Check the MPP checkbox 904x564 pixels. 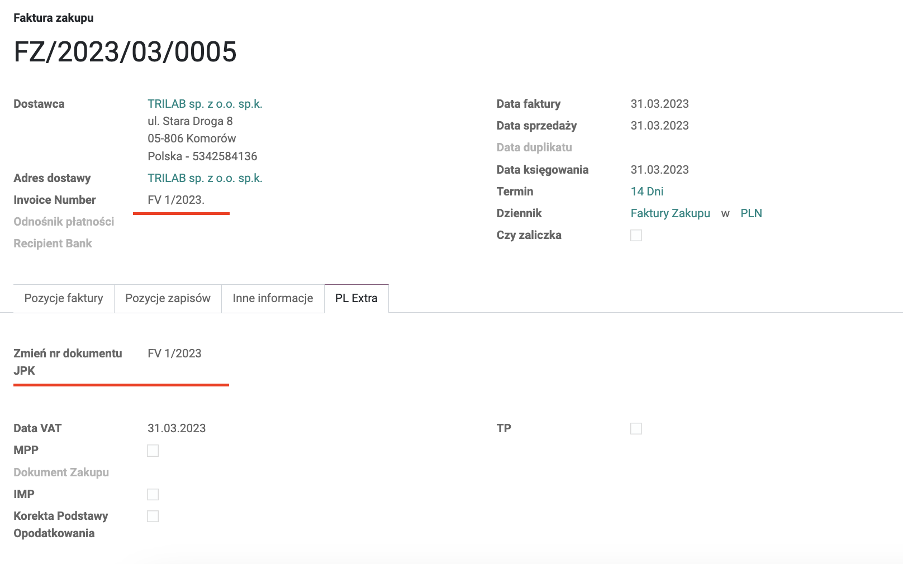(x=153, y=450)
